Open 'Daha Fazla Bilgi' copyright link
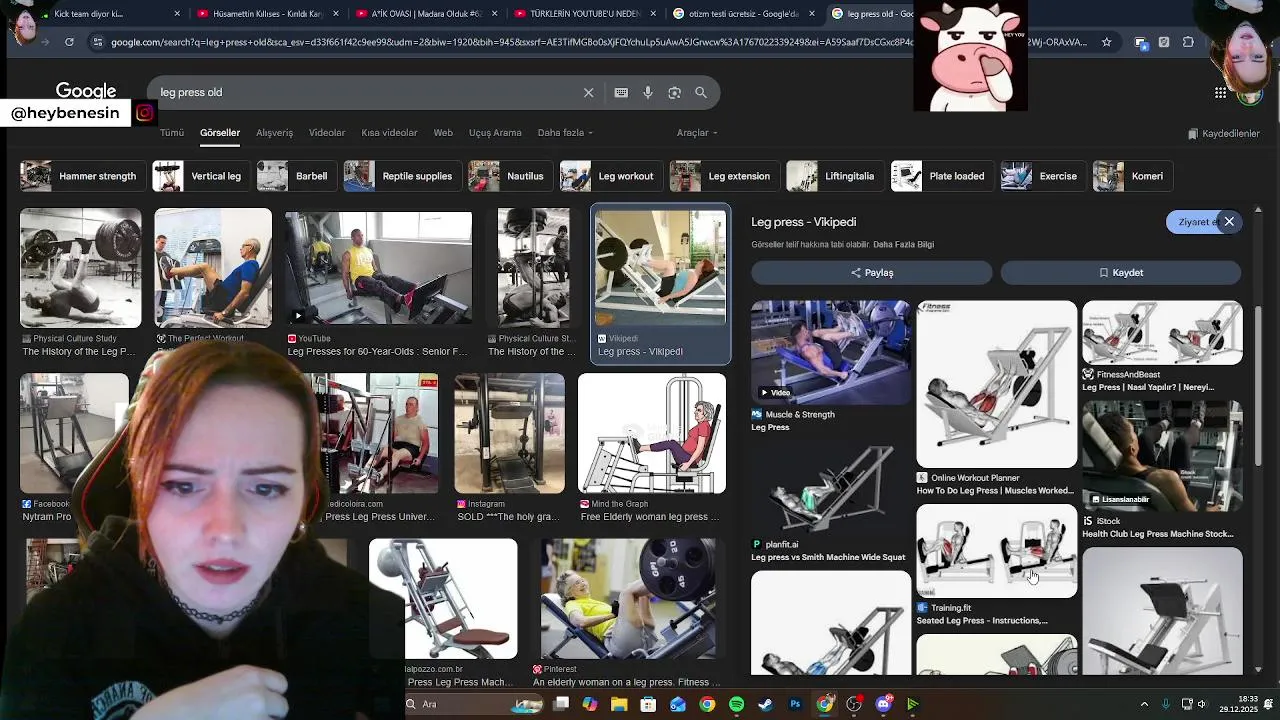 point(903,245)
